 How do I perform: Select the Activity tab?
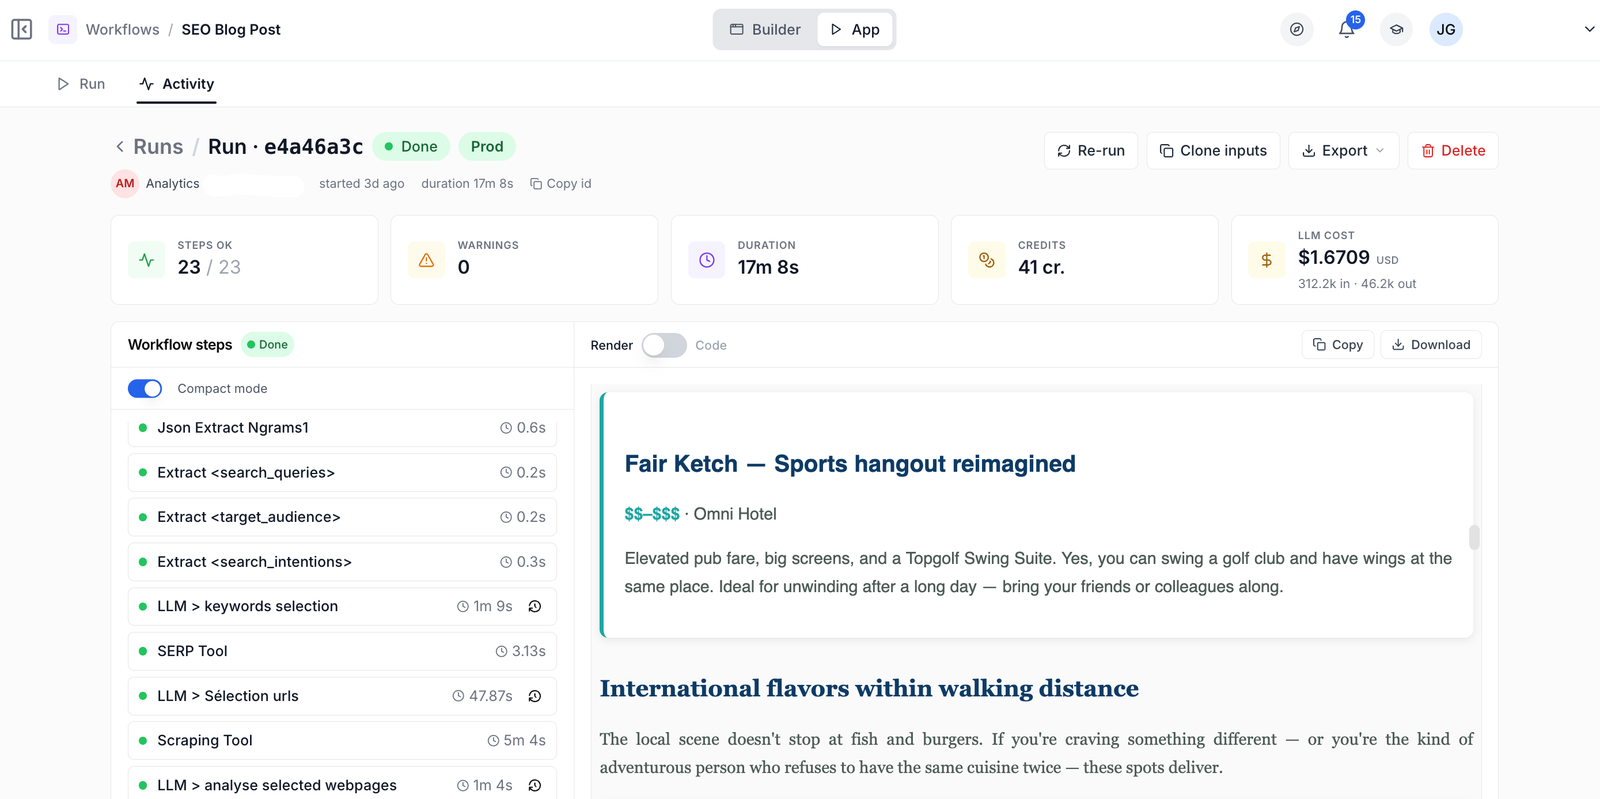176,84
